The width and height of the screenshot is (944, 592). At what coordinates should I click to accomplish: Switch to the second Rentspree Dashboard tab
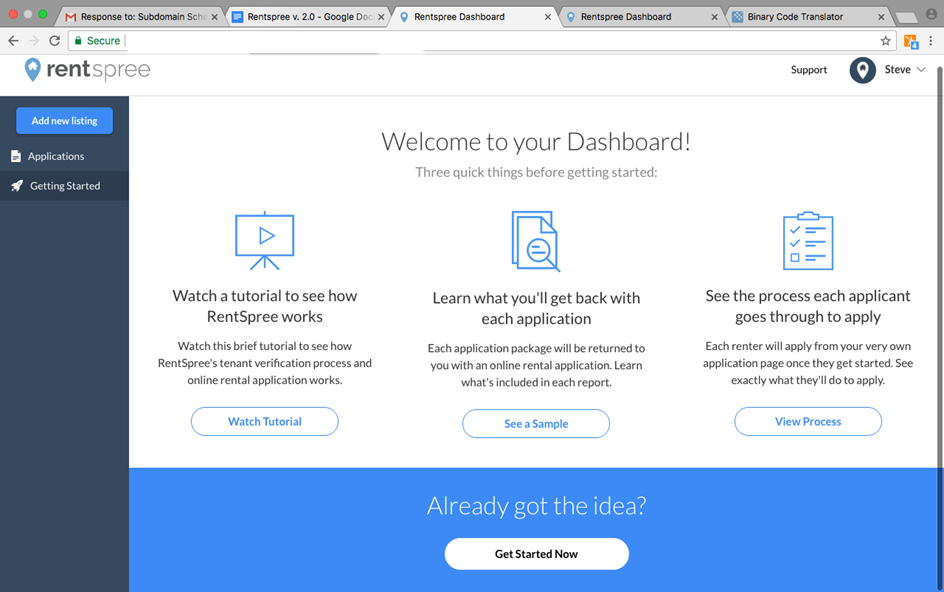(x=641, y=17)
